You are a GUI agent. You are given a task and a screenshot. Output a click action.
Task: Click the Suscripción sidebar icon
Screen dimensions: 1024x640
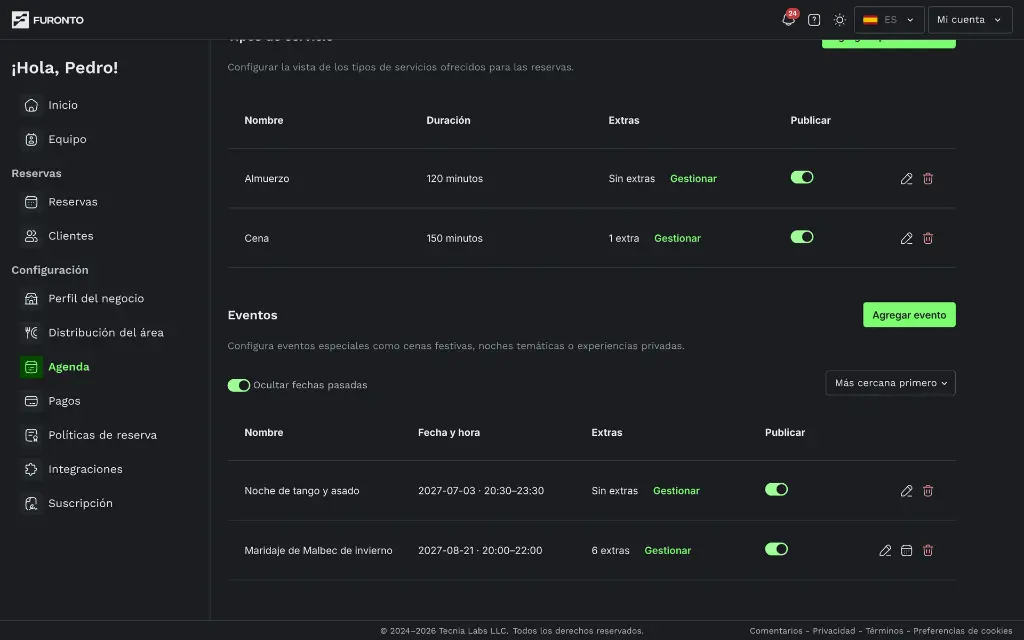[x=31, y=503]
